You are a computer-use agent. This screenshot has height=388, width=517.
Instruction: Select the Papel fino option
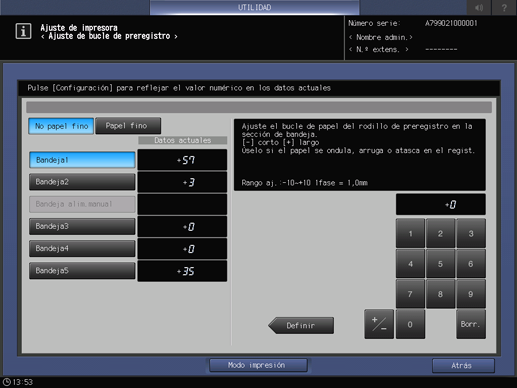[x=128, y=126]
